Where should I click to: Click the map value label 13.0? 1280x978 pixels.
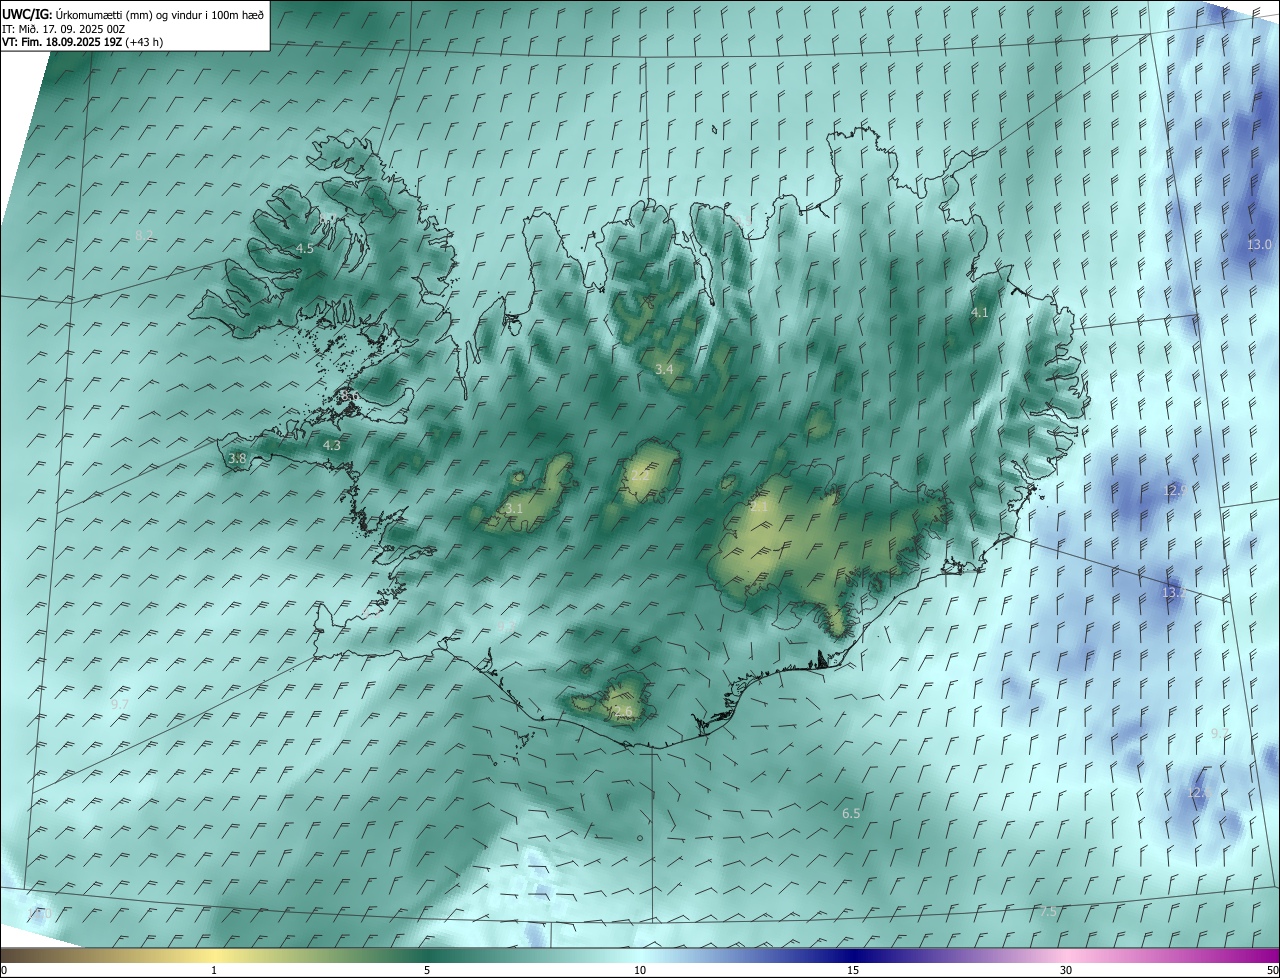(1259, 245)
